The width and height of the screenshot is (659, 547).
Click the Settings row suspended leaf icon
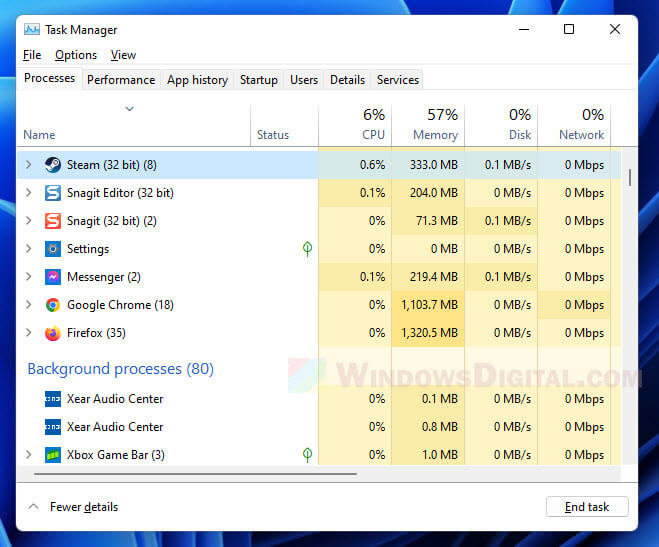point(307,249)
